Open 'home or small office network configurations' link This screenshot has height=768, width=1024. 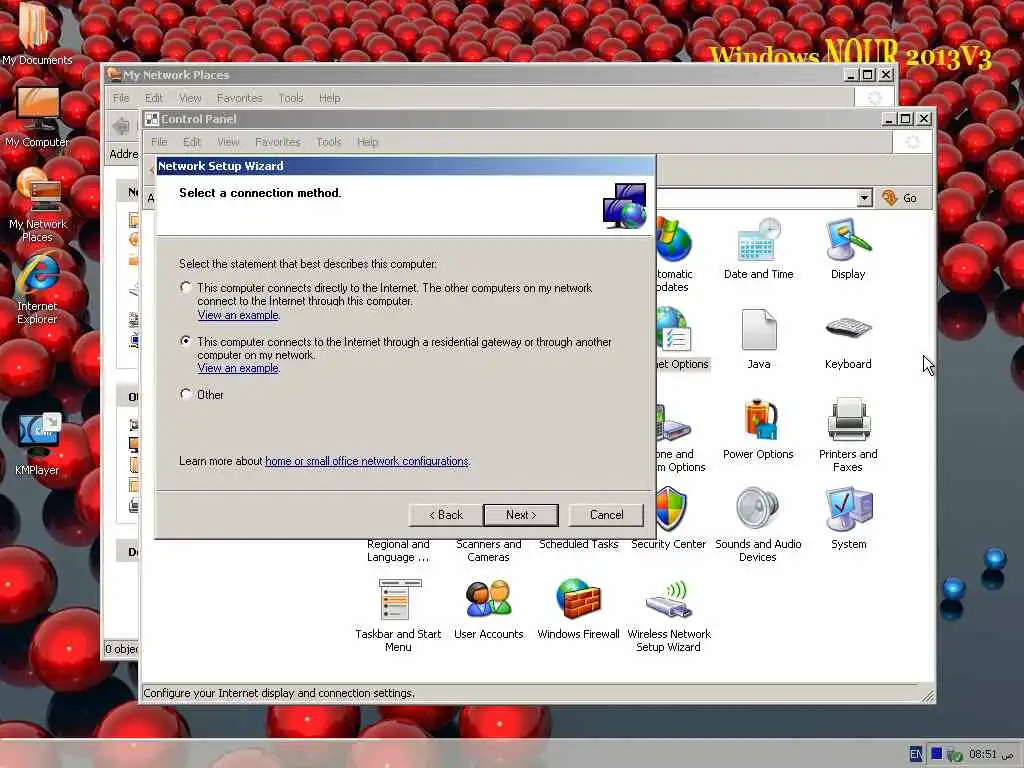(366, 461)
